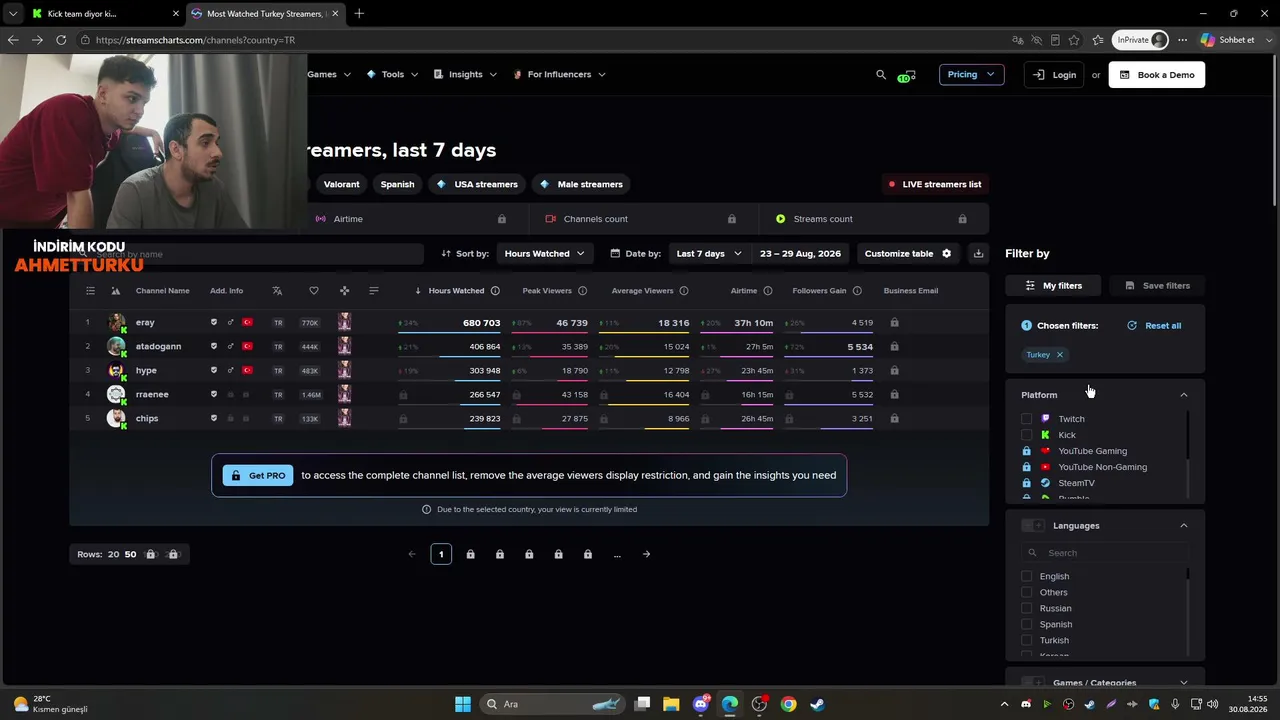Click the Login button
The image size is (1280, 720).
(x=1054, y=75)
